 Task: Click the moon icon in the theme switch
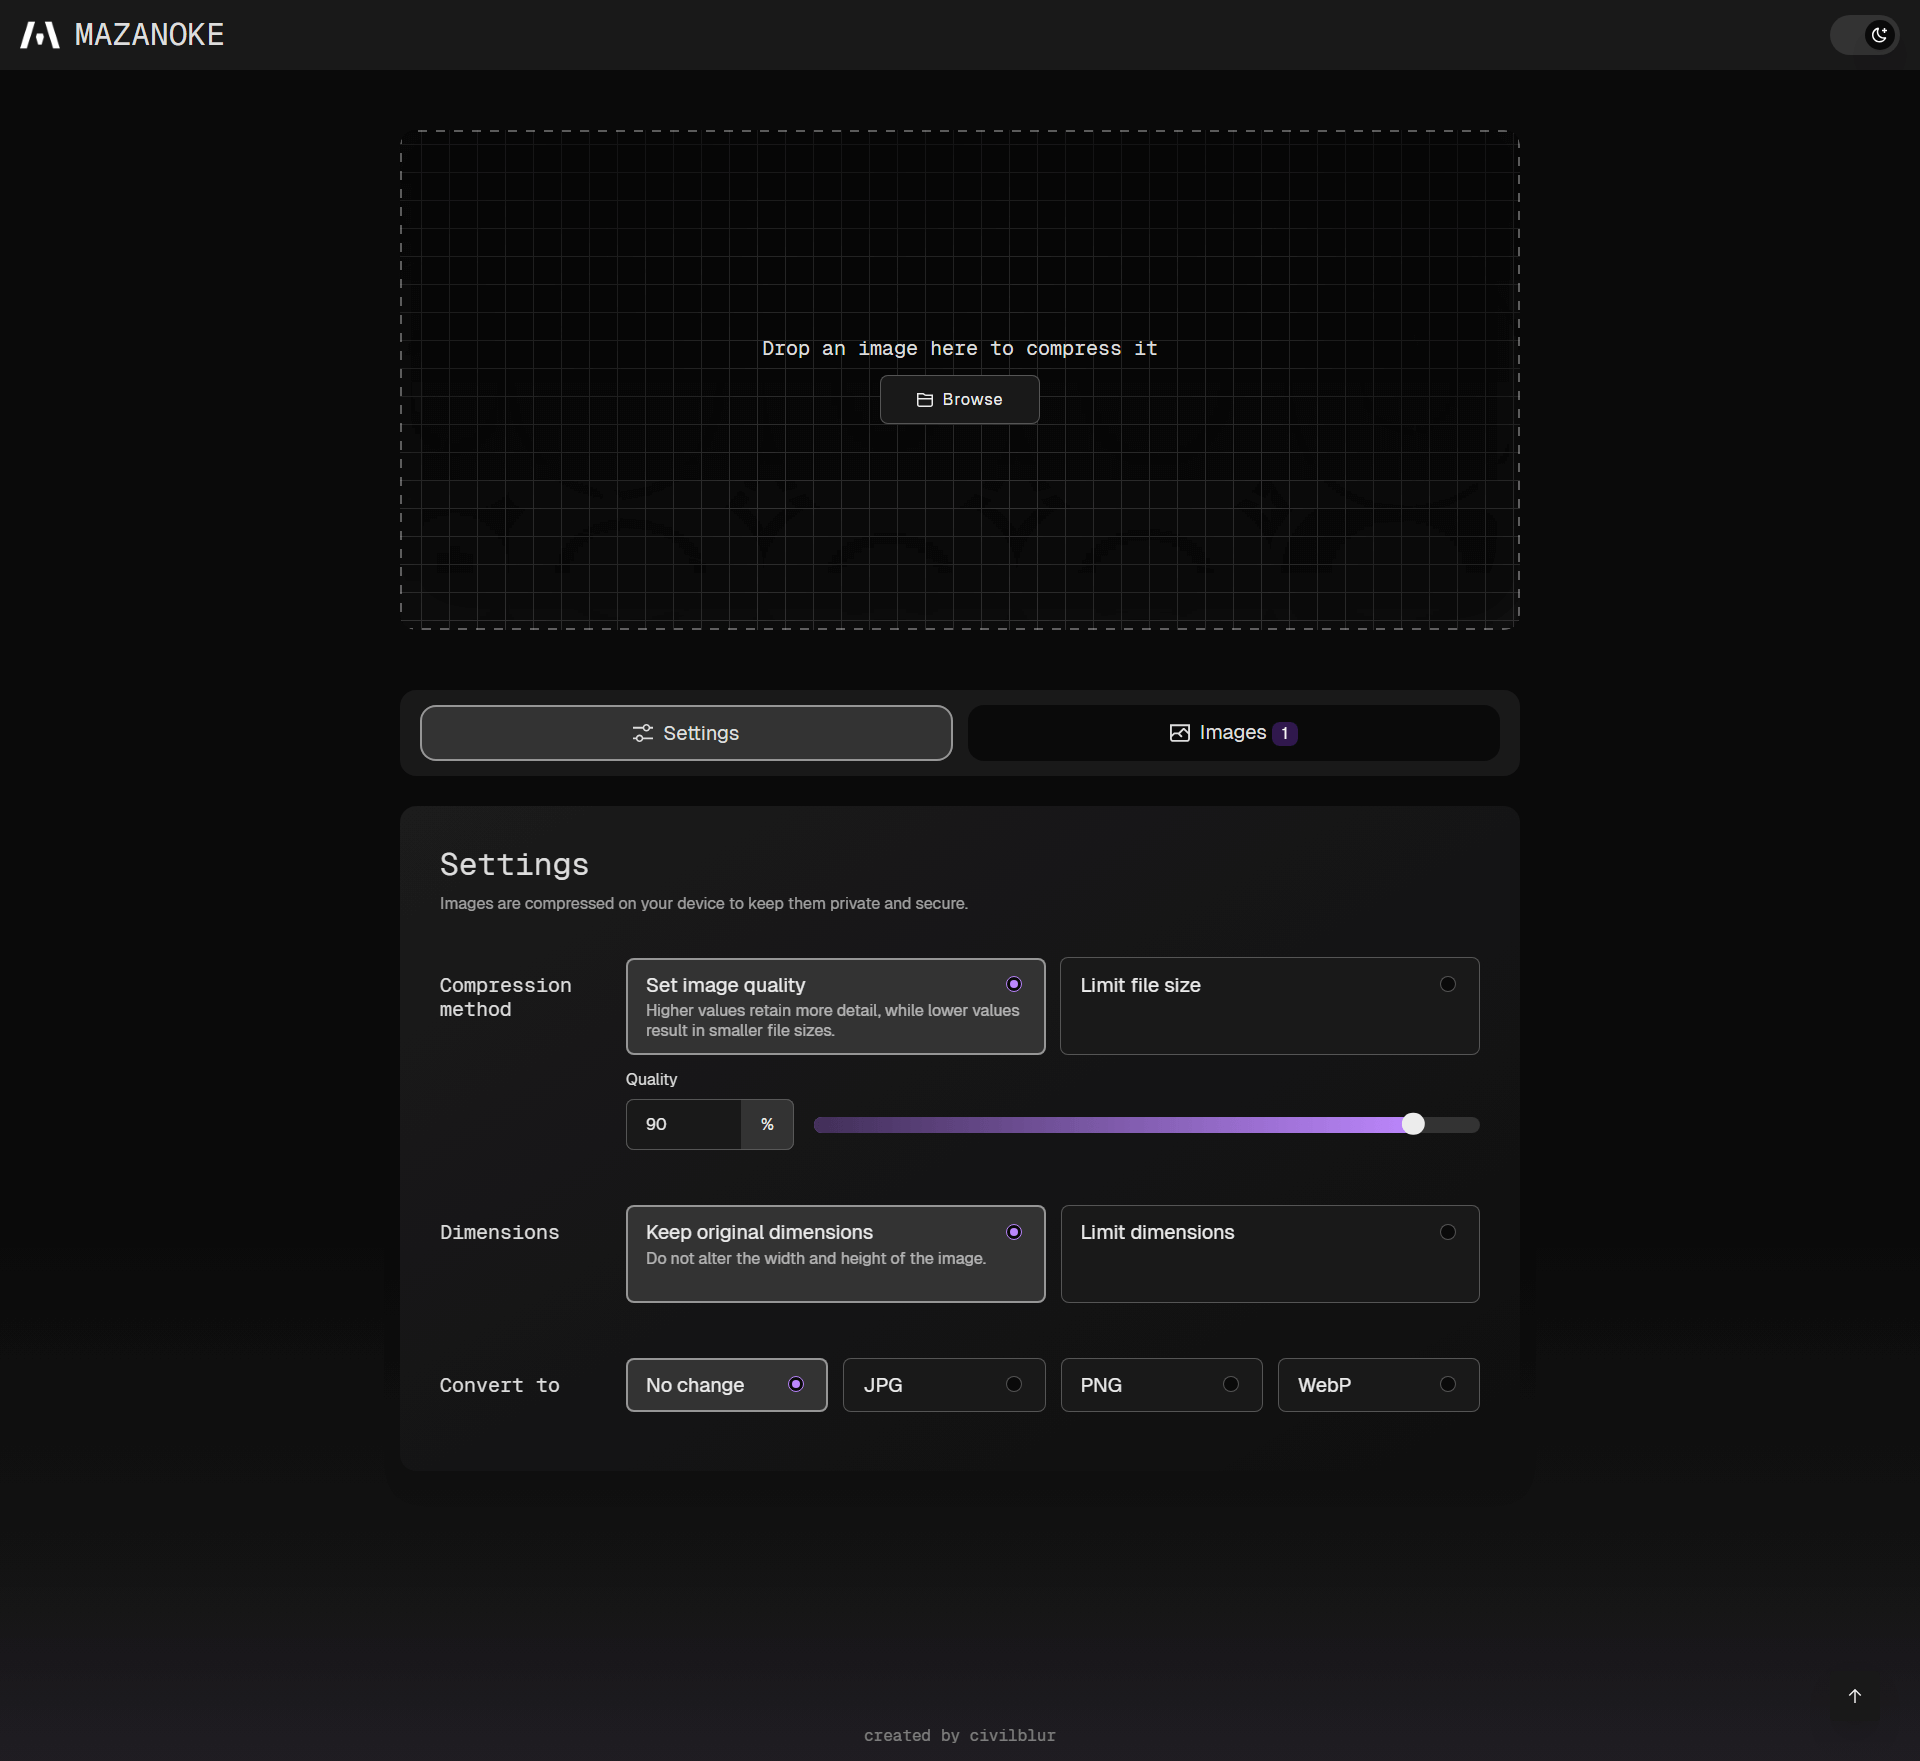(1879, 35)
